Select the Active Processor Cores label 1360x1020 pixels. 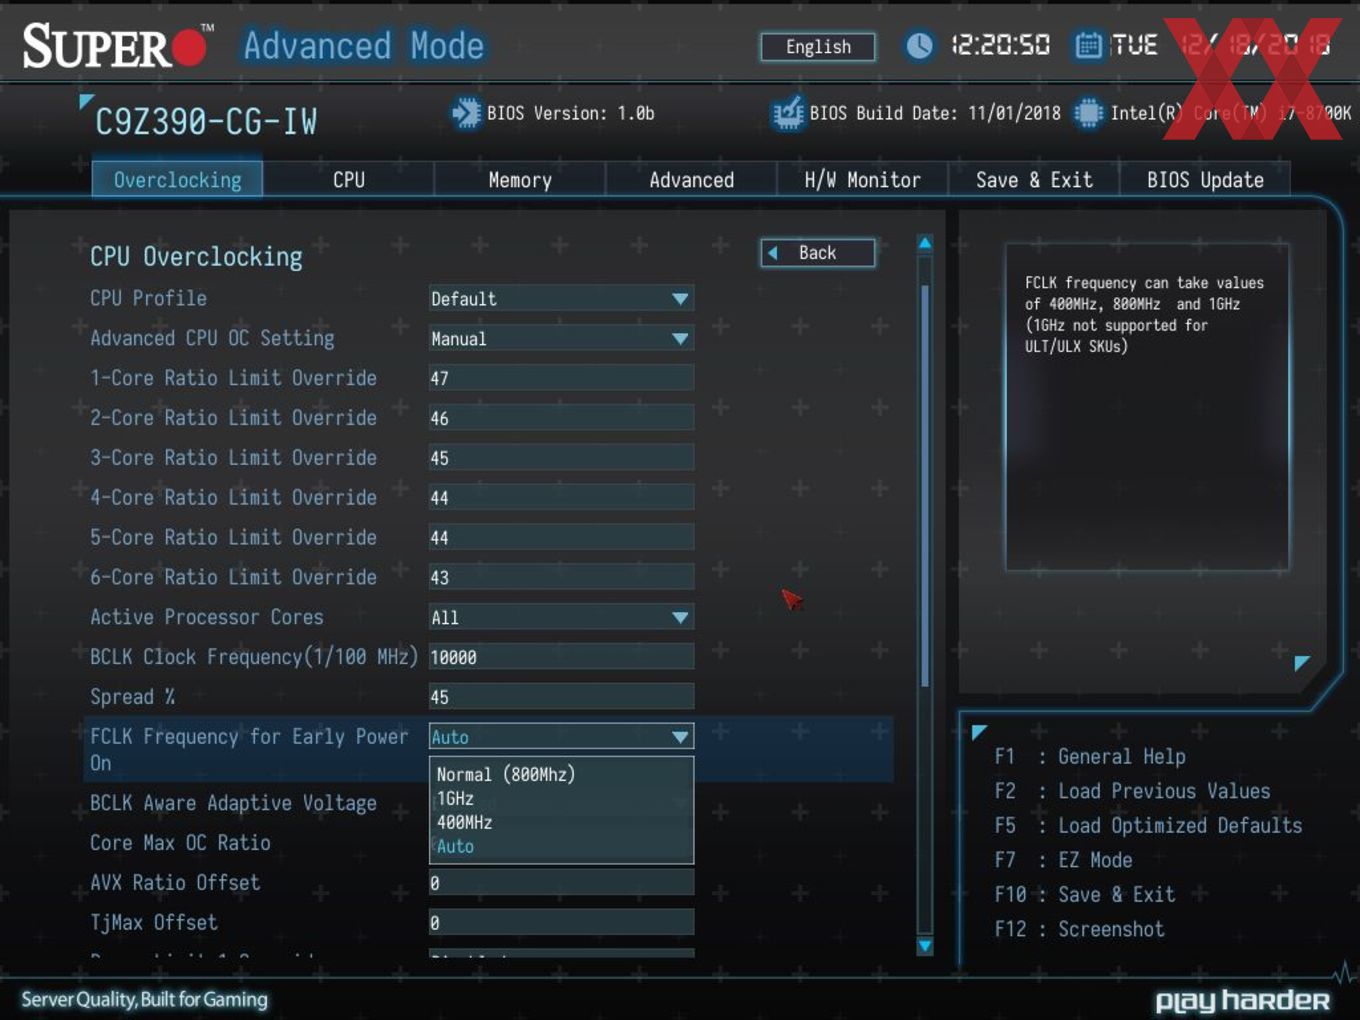pos(207,617)
